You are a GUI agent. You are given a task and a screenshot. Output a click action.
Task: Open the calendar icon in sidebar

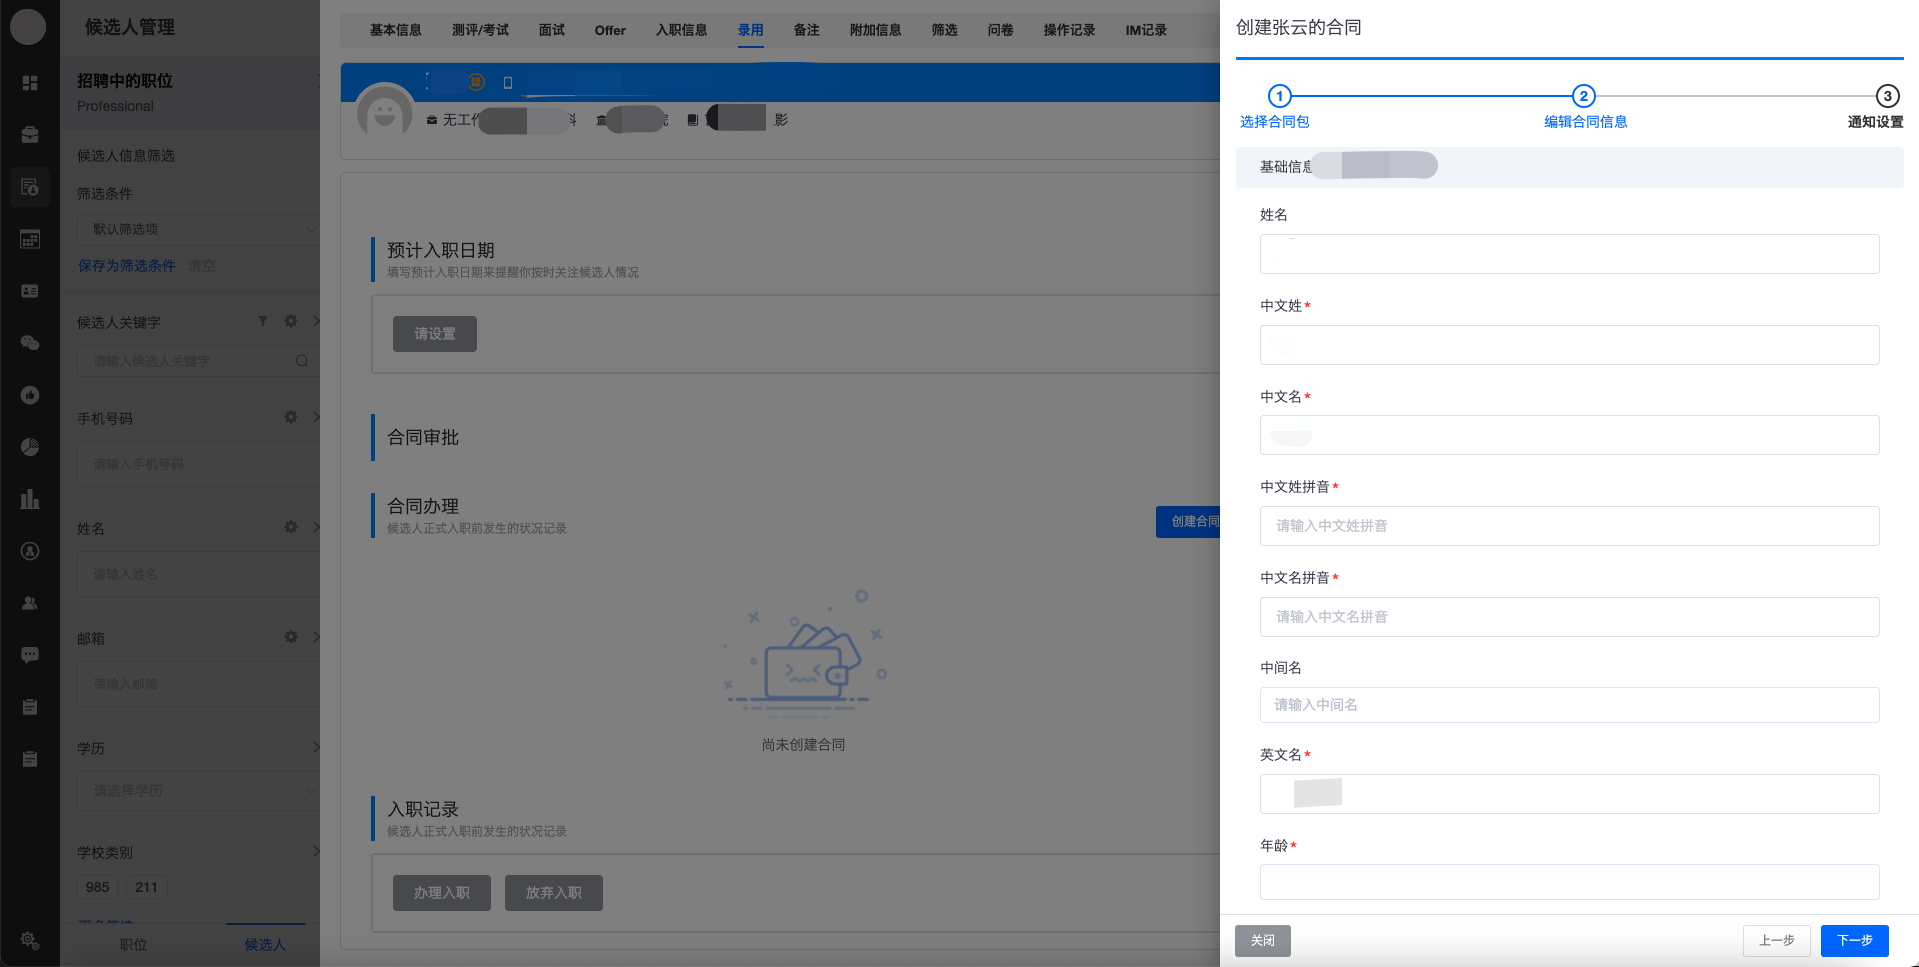pos(30,239)
